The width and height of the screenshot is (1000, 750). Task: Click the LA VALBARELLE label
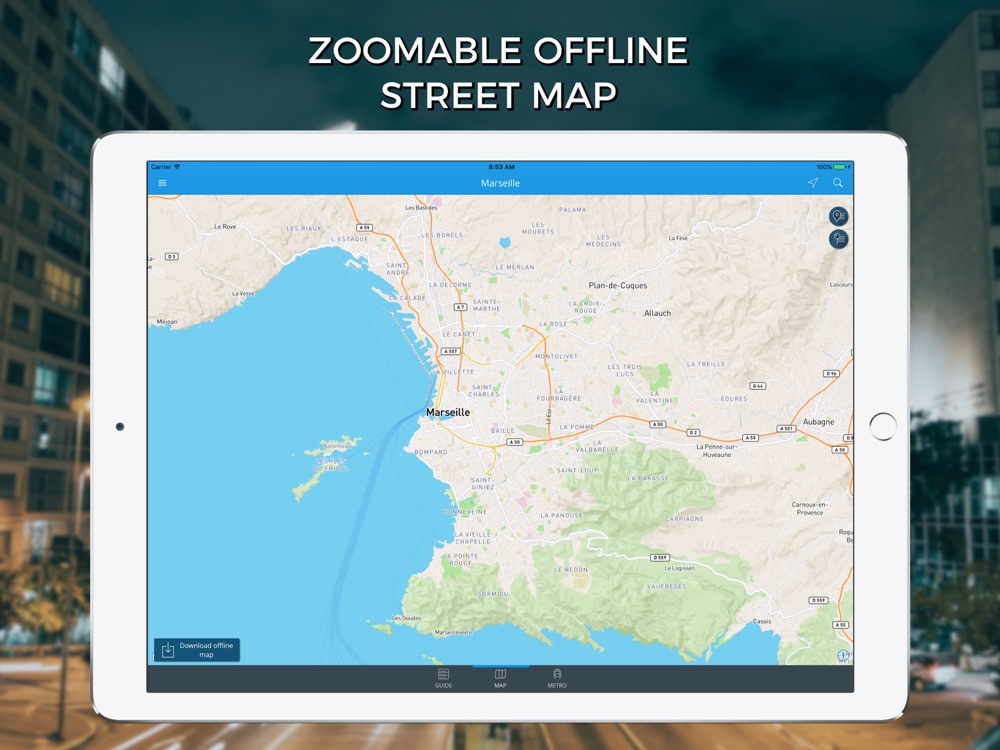[x=597, y=446]
